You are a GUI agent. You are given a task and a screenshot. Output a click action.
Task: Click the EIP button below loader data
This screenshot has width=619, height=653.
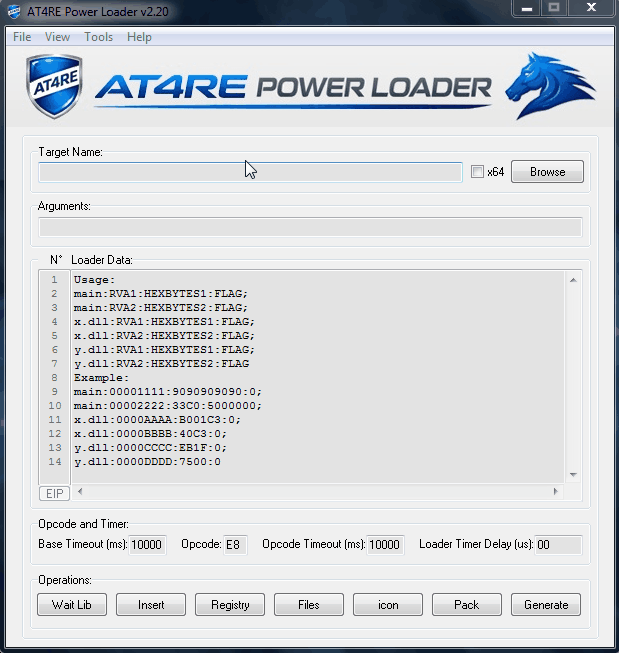click(54, 493)
